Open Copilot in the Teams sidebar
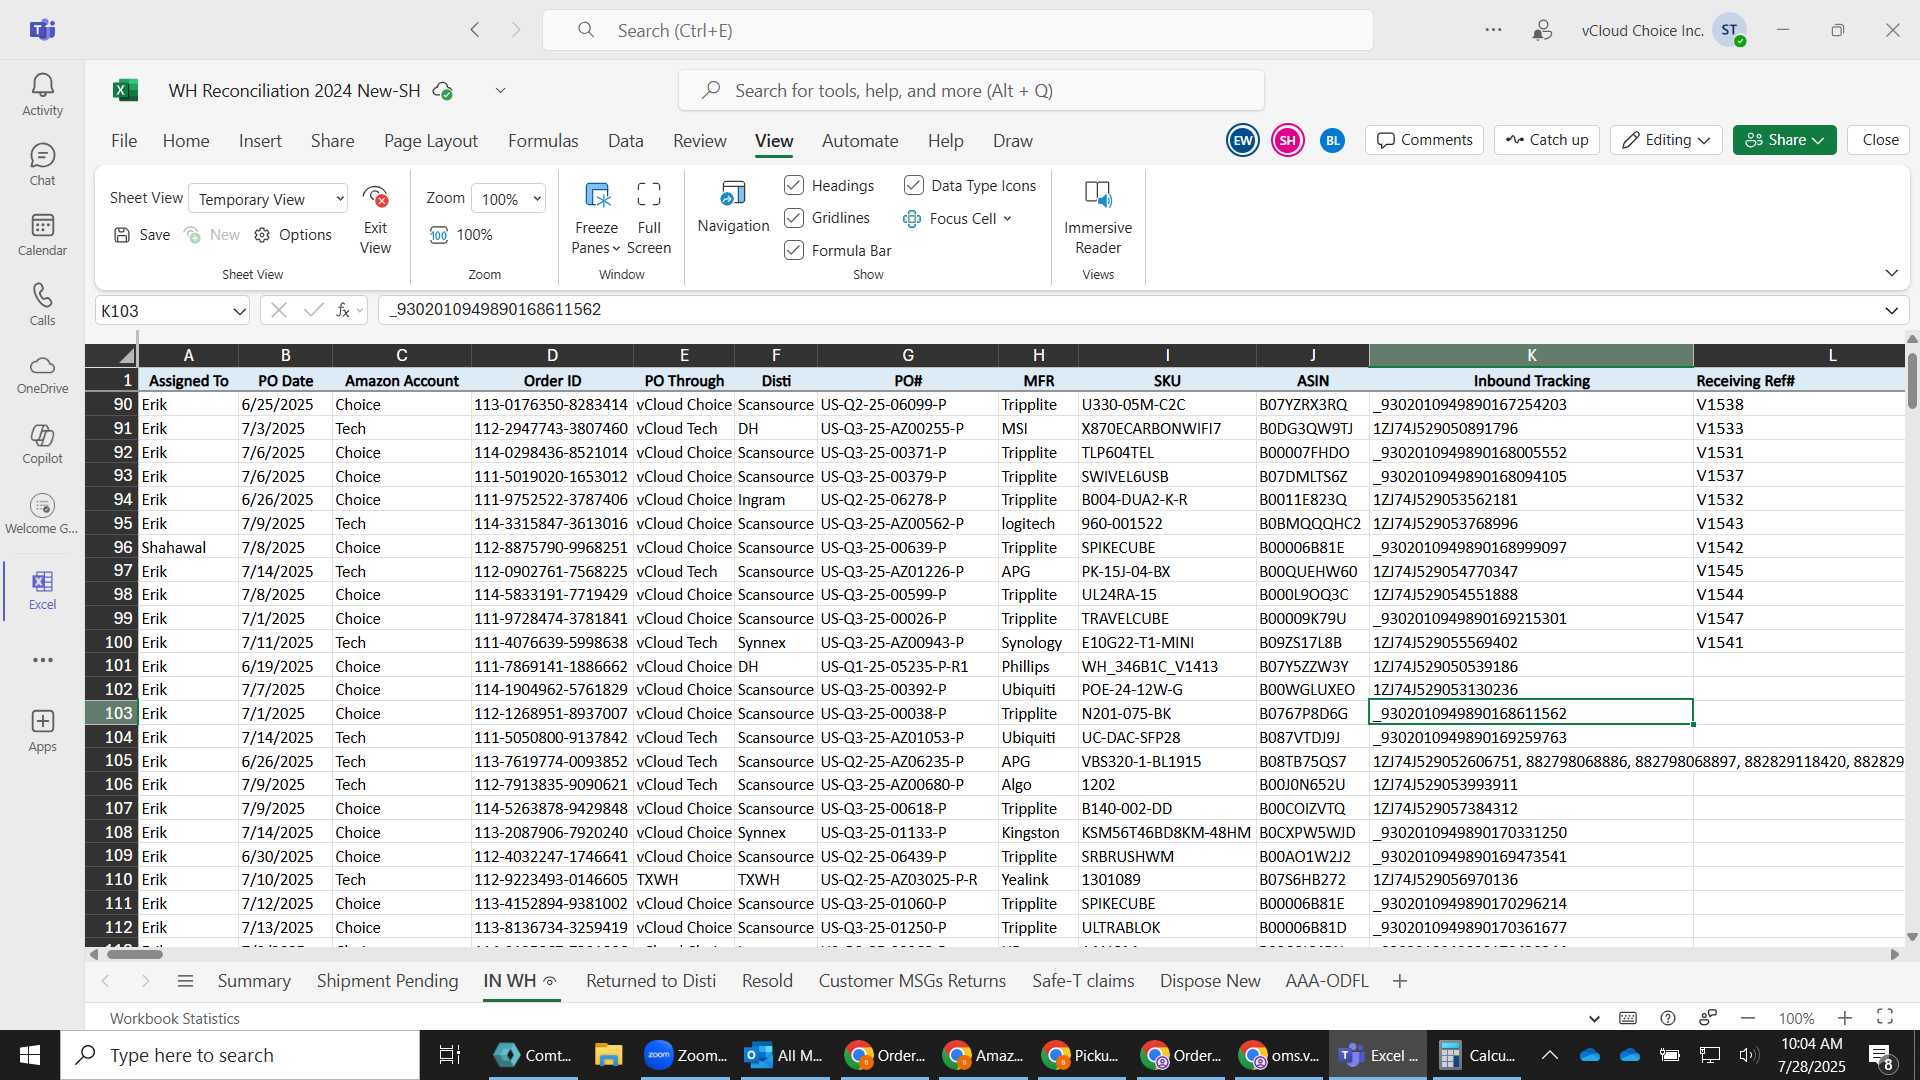1920x1080 pixels. point(42,444)
